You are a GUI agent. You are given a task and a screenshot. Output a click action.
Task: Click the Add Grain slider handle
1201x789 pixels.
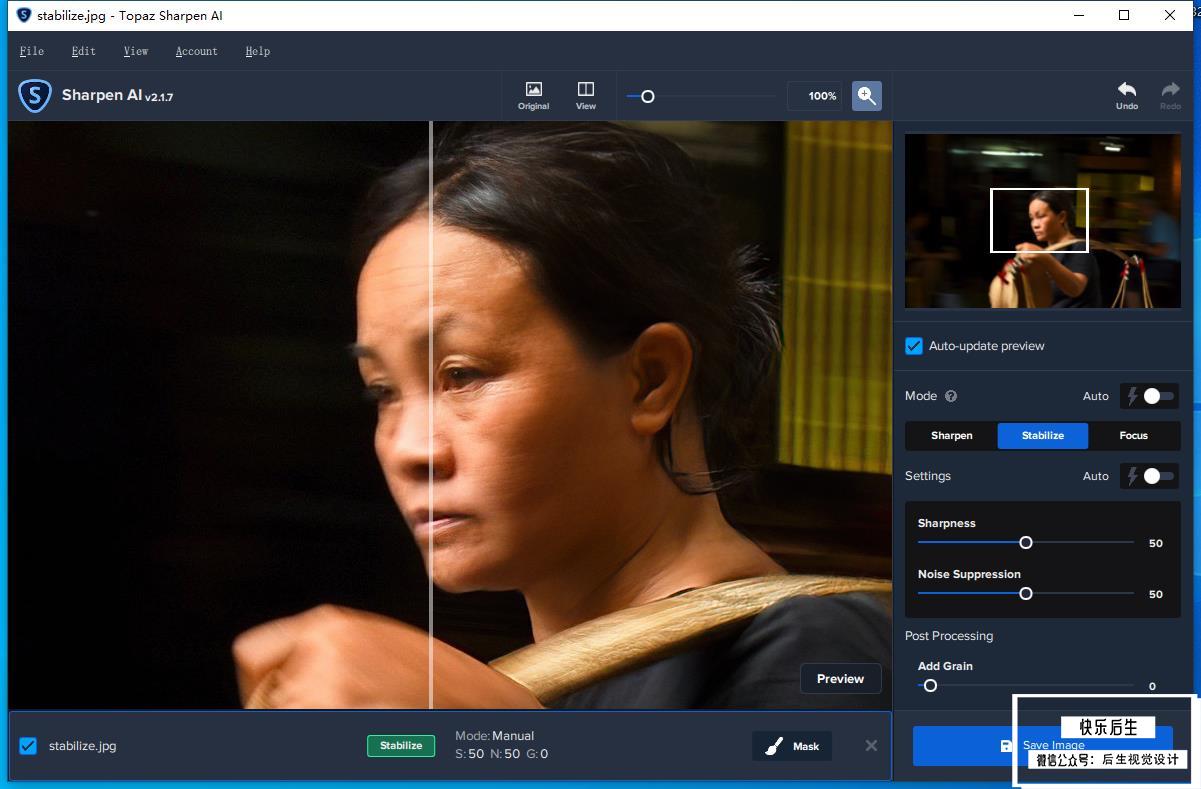pos(930,686)
